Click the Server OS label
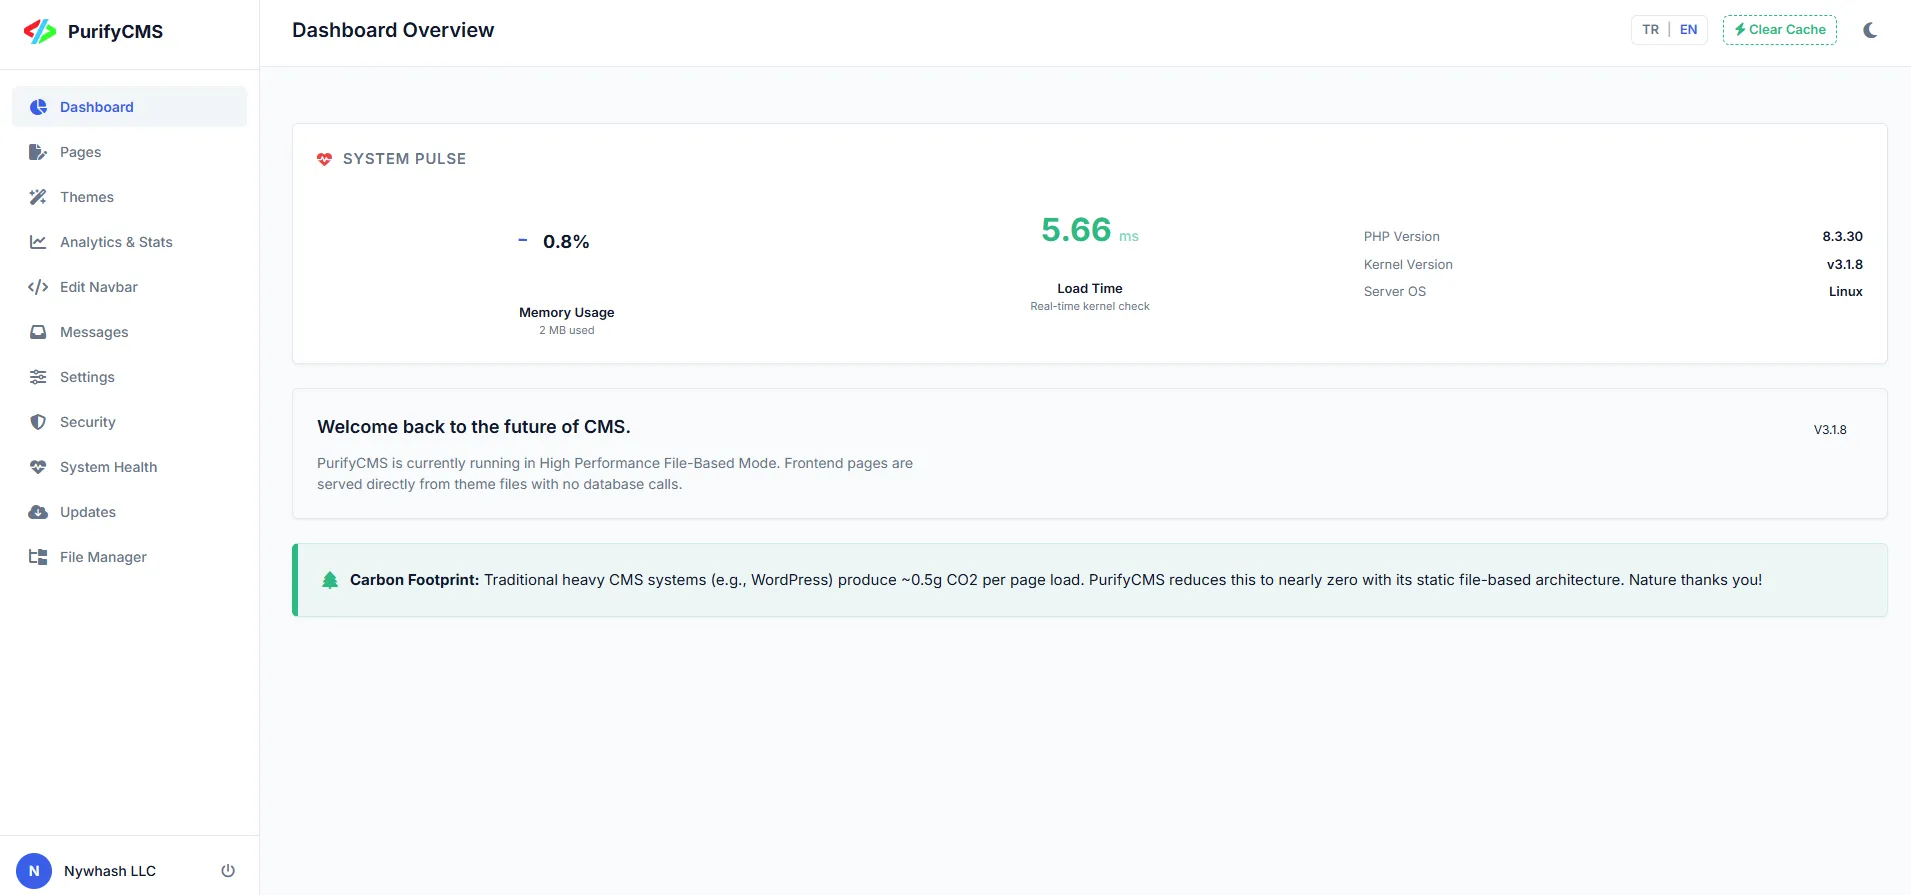1911x895 pixels. [1395, 292]
